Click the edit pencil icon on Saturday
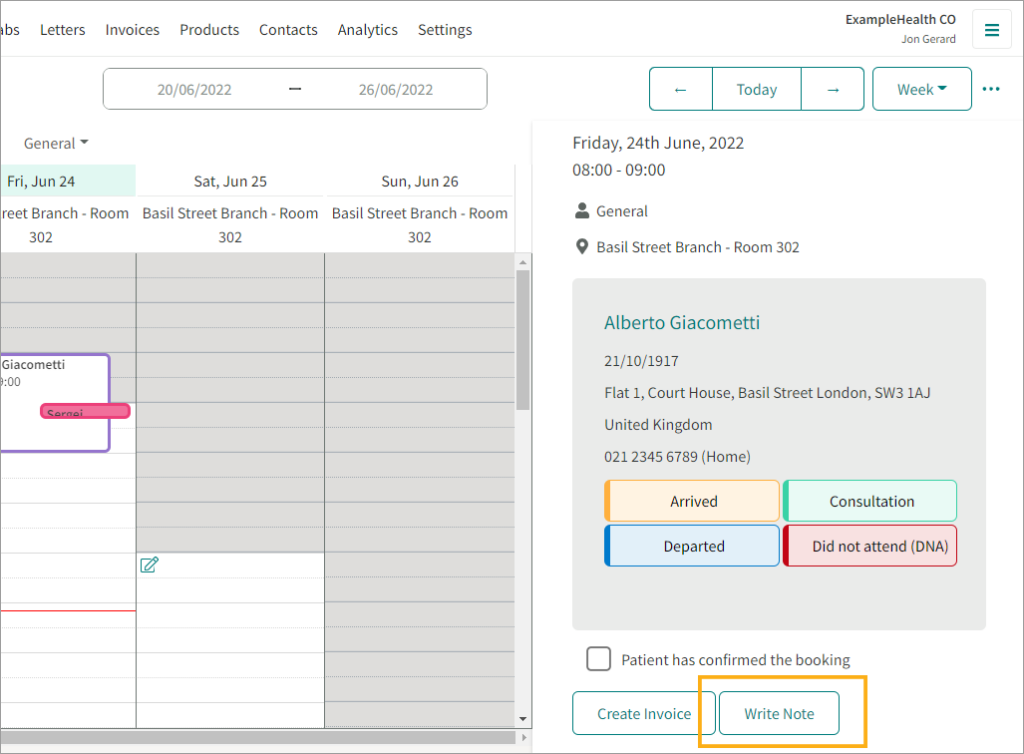 [x=150, y=565]
